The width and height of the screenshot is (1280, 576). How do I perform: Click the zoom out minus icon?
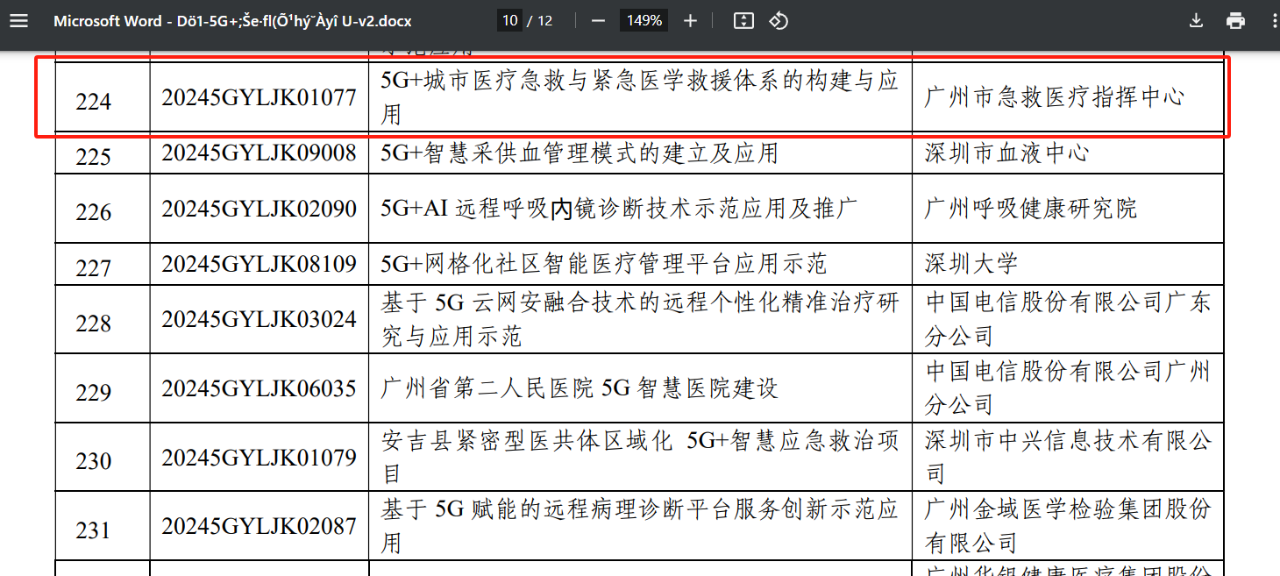pos(598,21)
